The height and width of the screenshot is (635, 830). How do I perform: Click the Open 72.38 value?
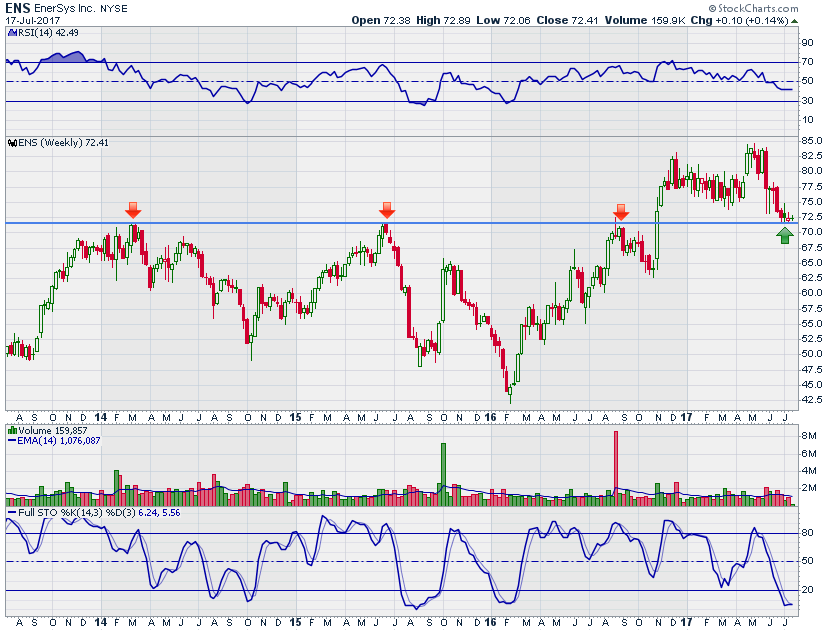(x=381, y=21)
